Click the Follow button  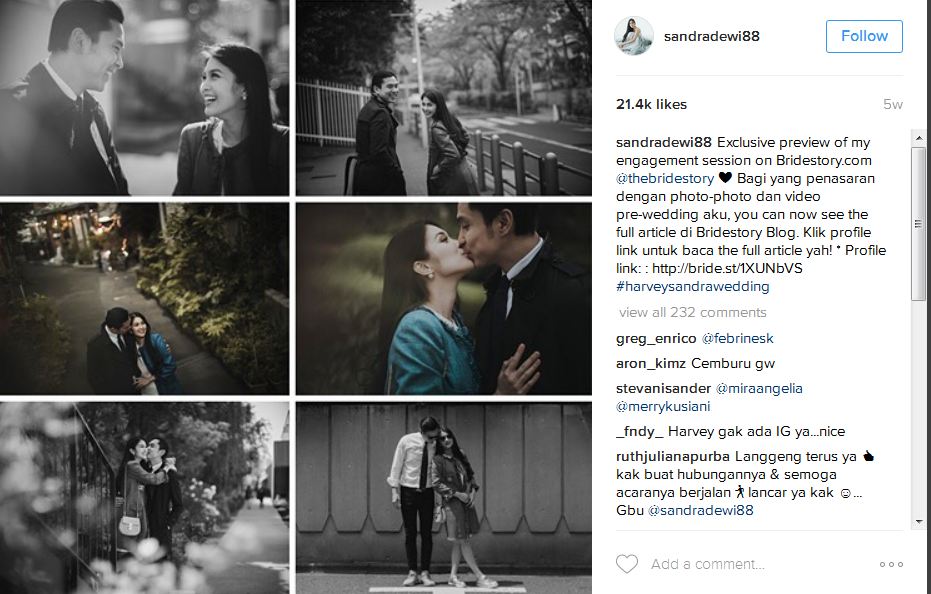pos(864,36)
